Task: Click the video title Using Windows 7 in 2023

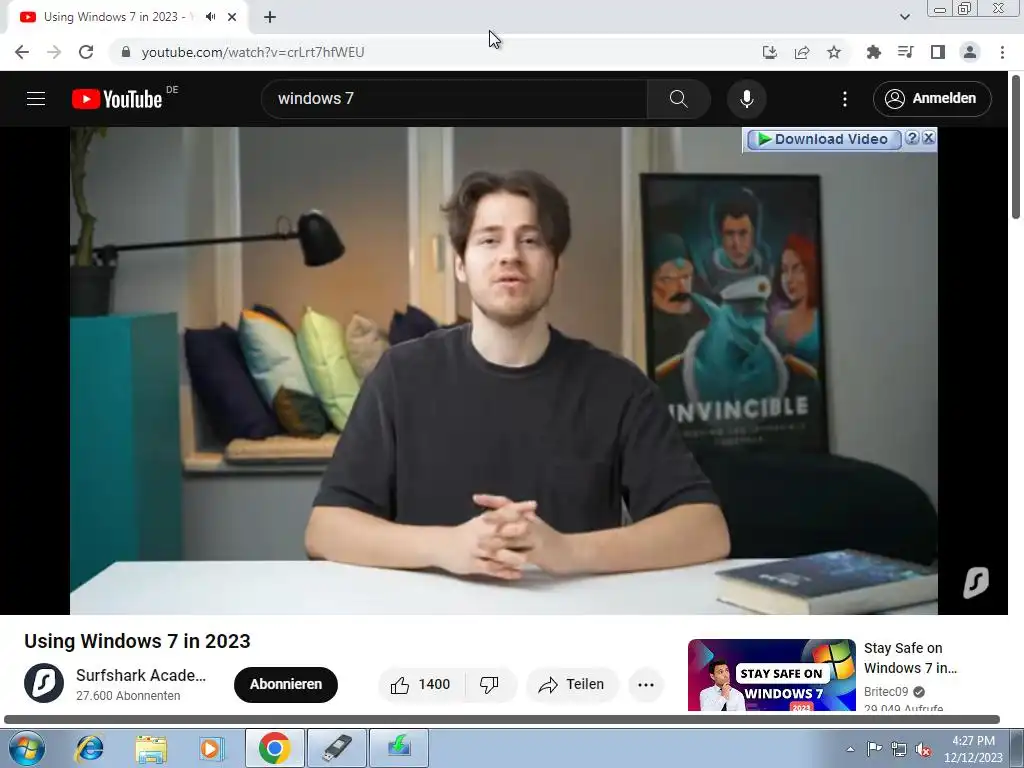Action: (137, 641)
